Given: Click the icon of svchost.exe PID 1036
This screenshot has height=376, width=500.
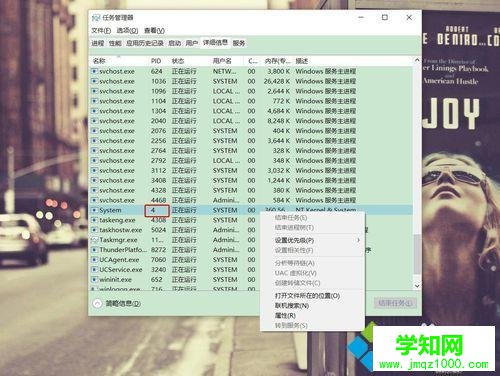Looking at the screenshot, I should coord(95,81).
